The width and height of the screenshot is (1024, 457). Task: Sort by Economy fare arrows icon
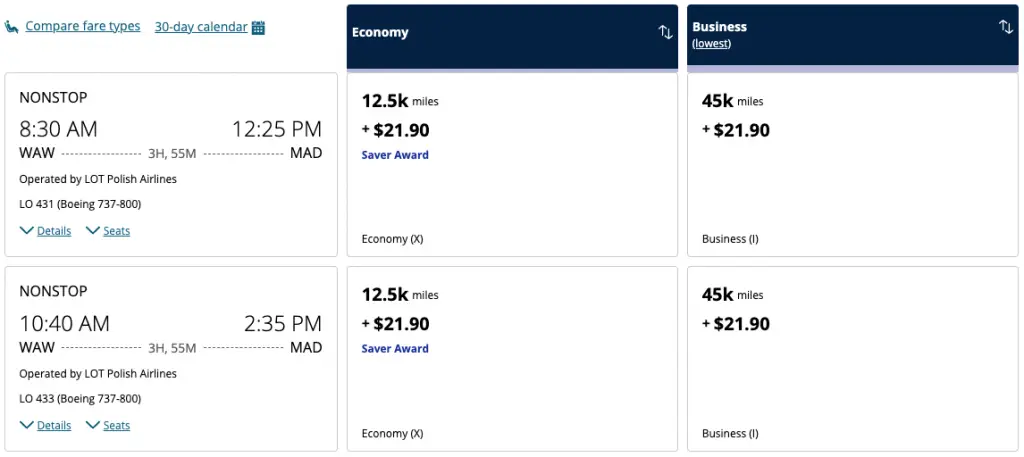[x=665, y=32]
